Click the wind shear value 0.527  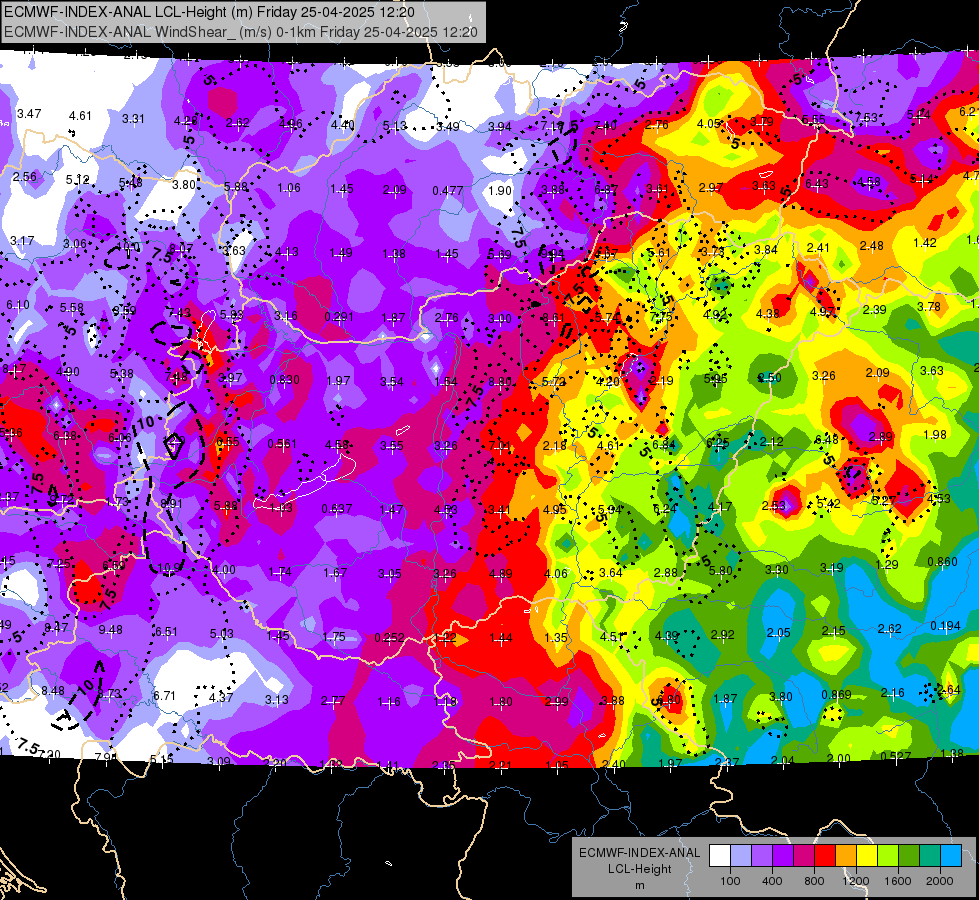[x=895, y=756]
